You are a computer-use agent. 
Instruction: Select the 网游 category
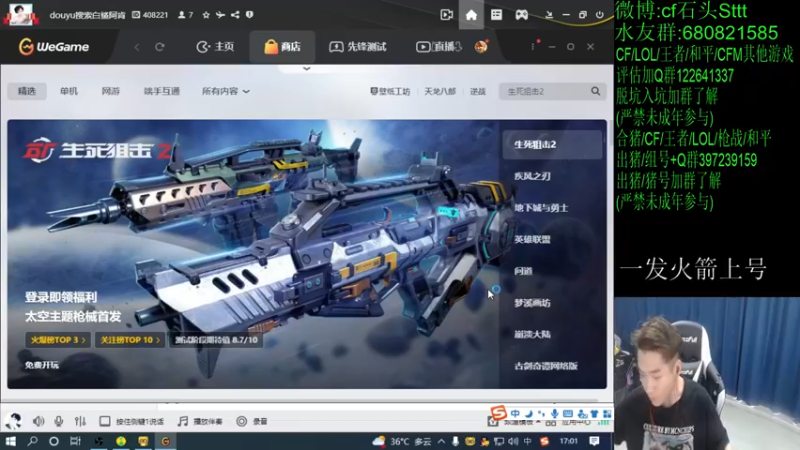point(111,91)
